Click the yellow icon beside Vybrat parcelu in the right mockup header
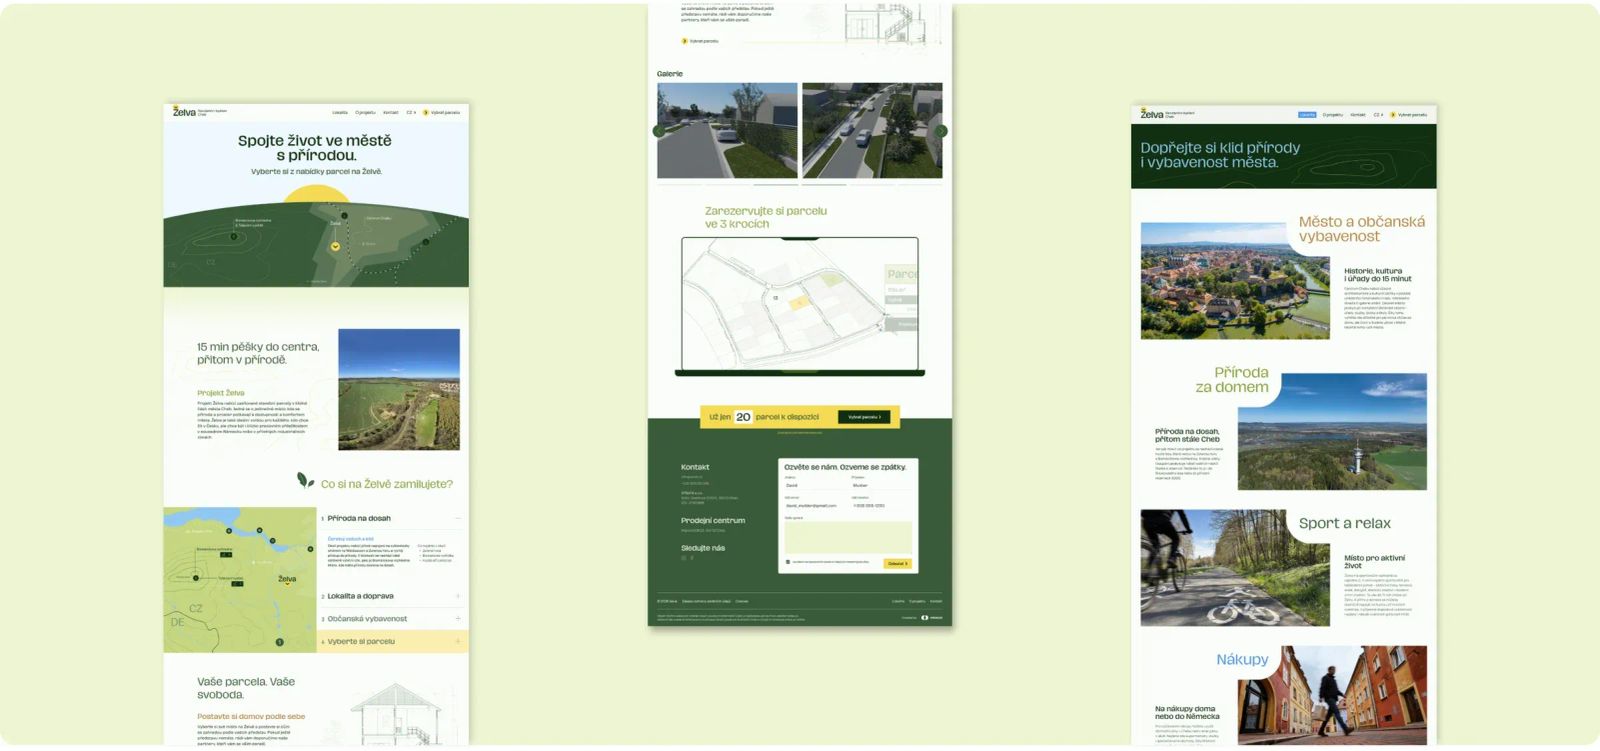The image size is (1600, 751). (x=1393, y=115)
